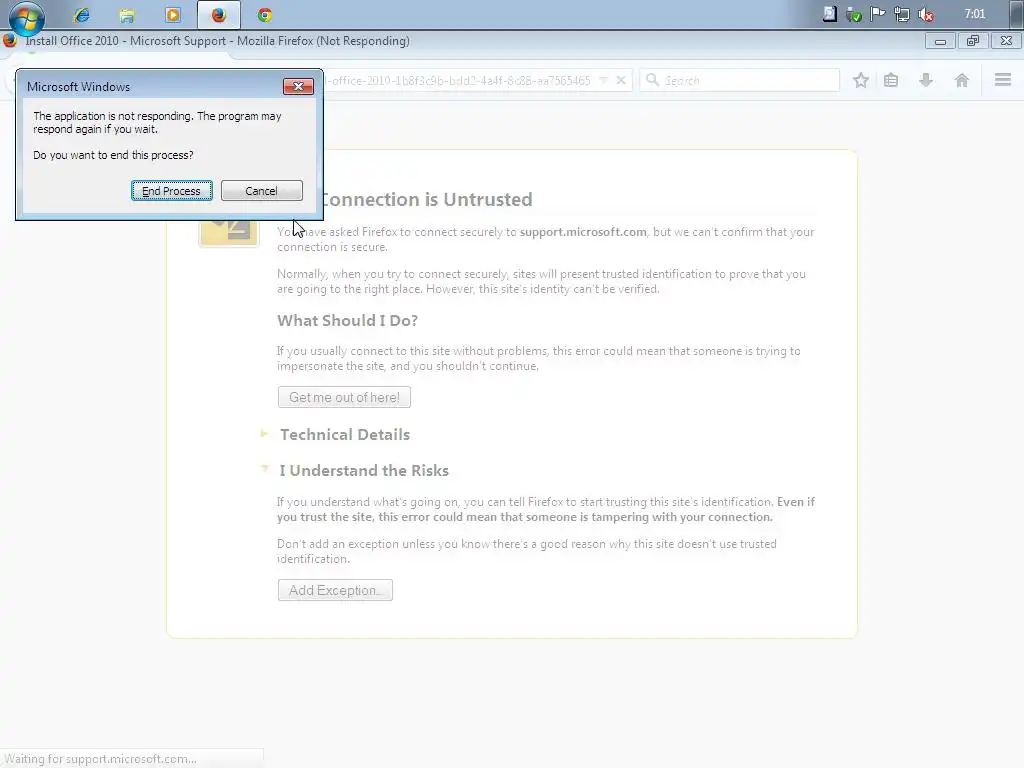1024x768 pixels.
Task: Expand the Technical Details section
Action: (345, 435)
